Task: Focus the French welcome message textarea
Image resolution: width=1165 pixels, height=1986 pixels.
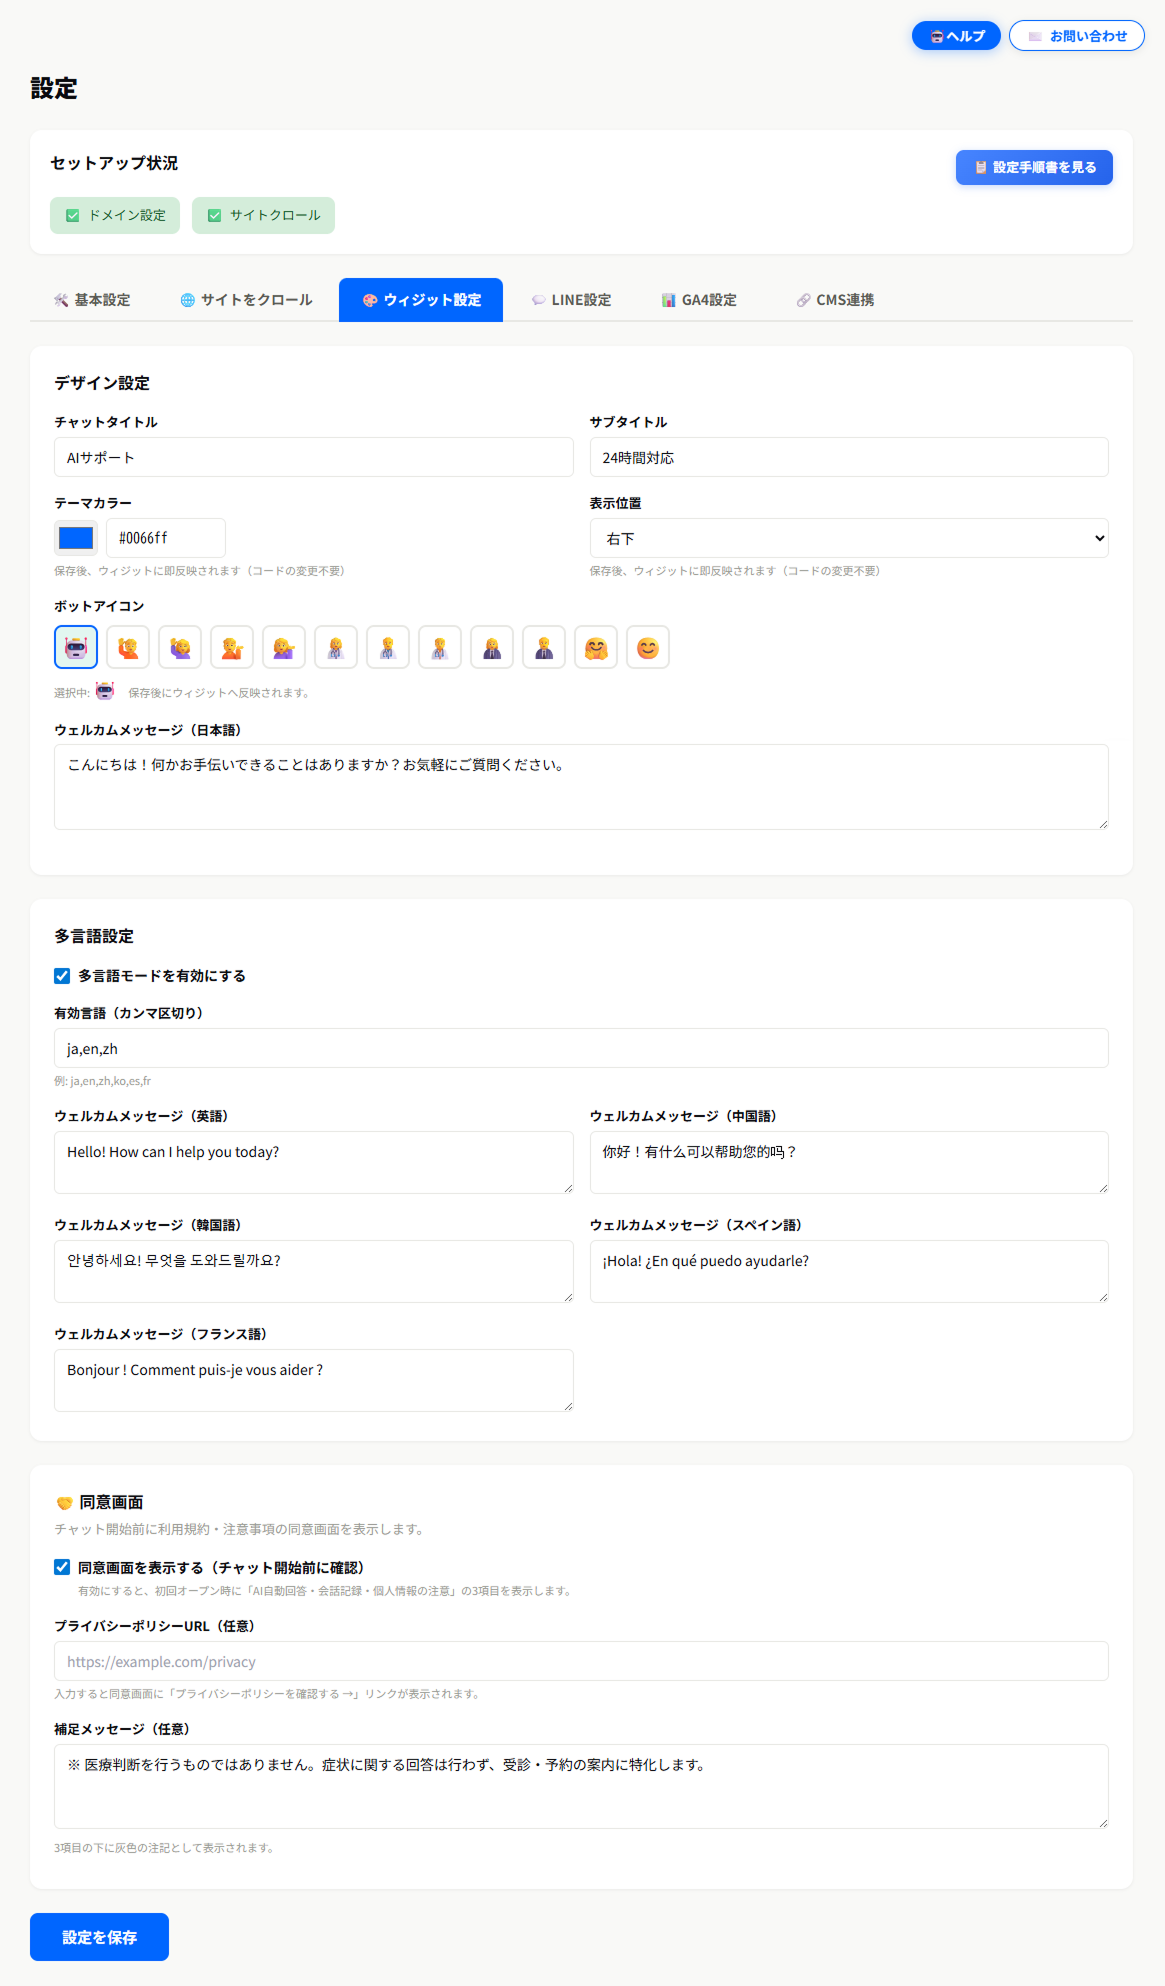Action: coord(314,1380)
